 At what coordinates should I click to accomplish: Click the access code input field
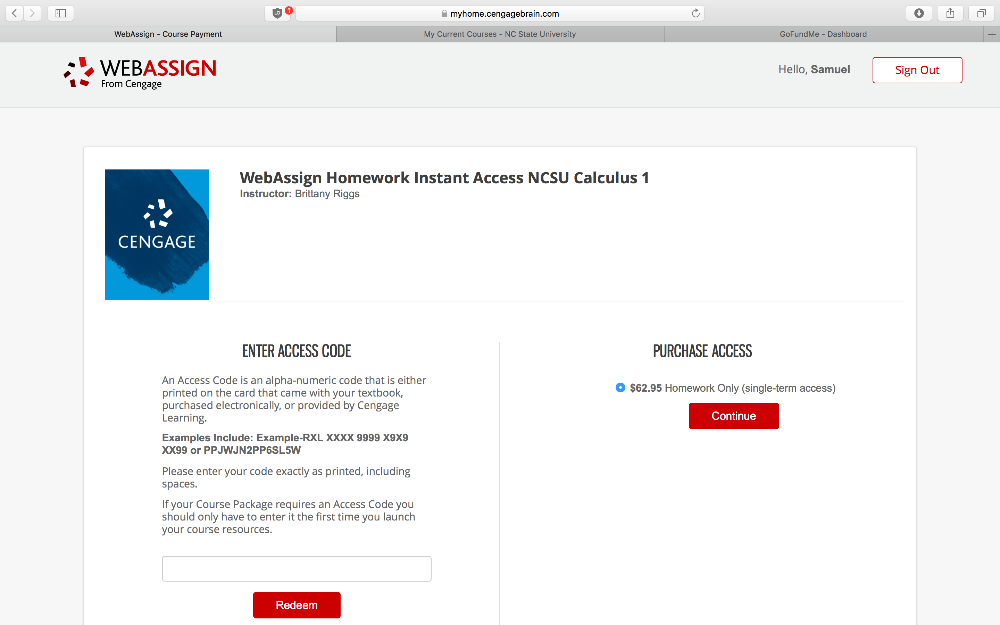[x=297, y=569]
